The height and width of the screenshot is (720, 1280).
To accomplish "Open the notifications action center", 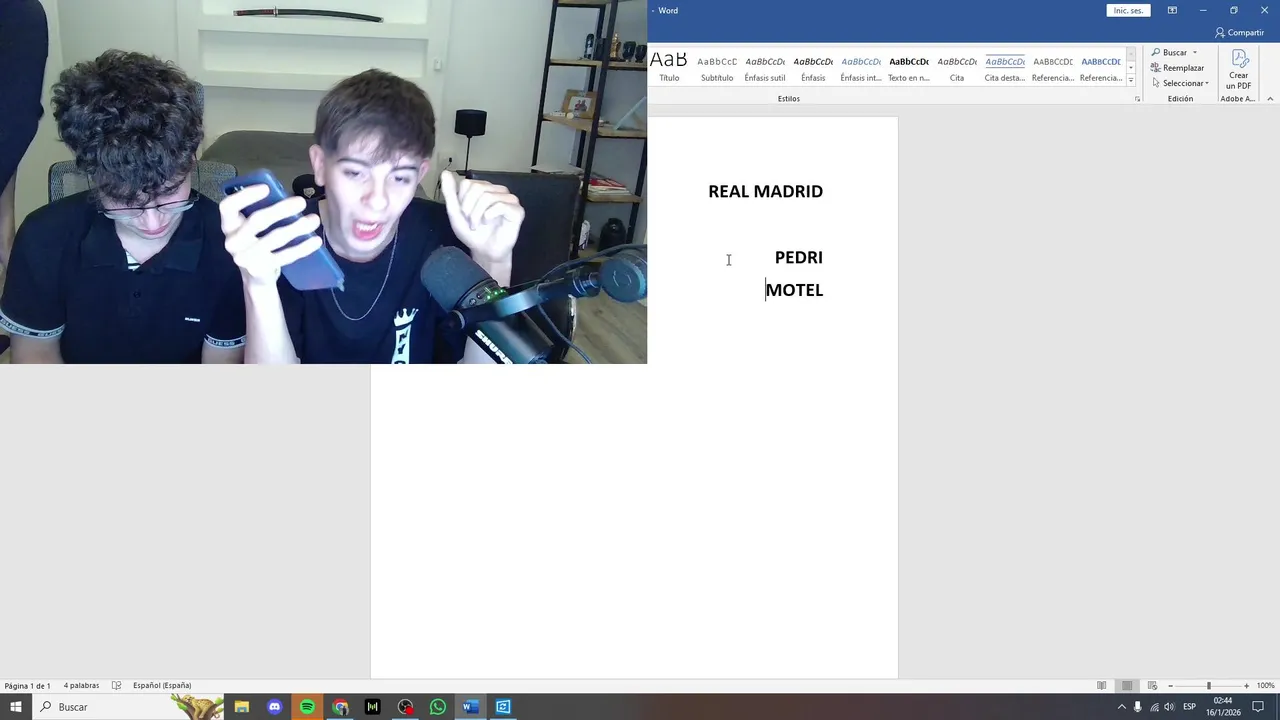I will pos(1258,707).
